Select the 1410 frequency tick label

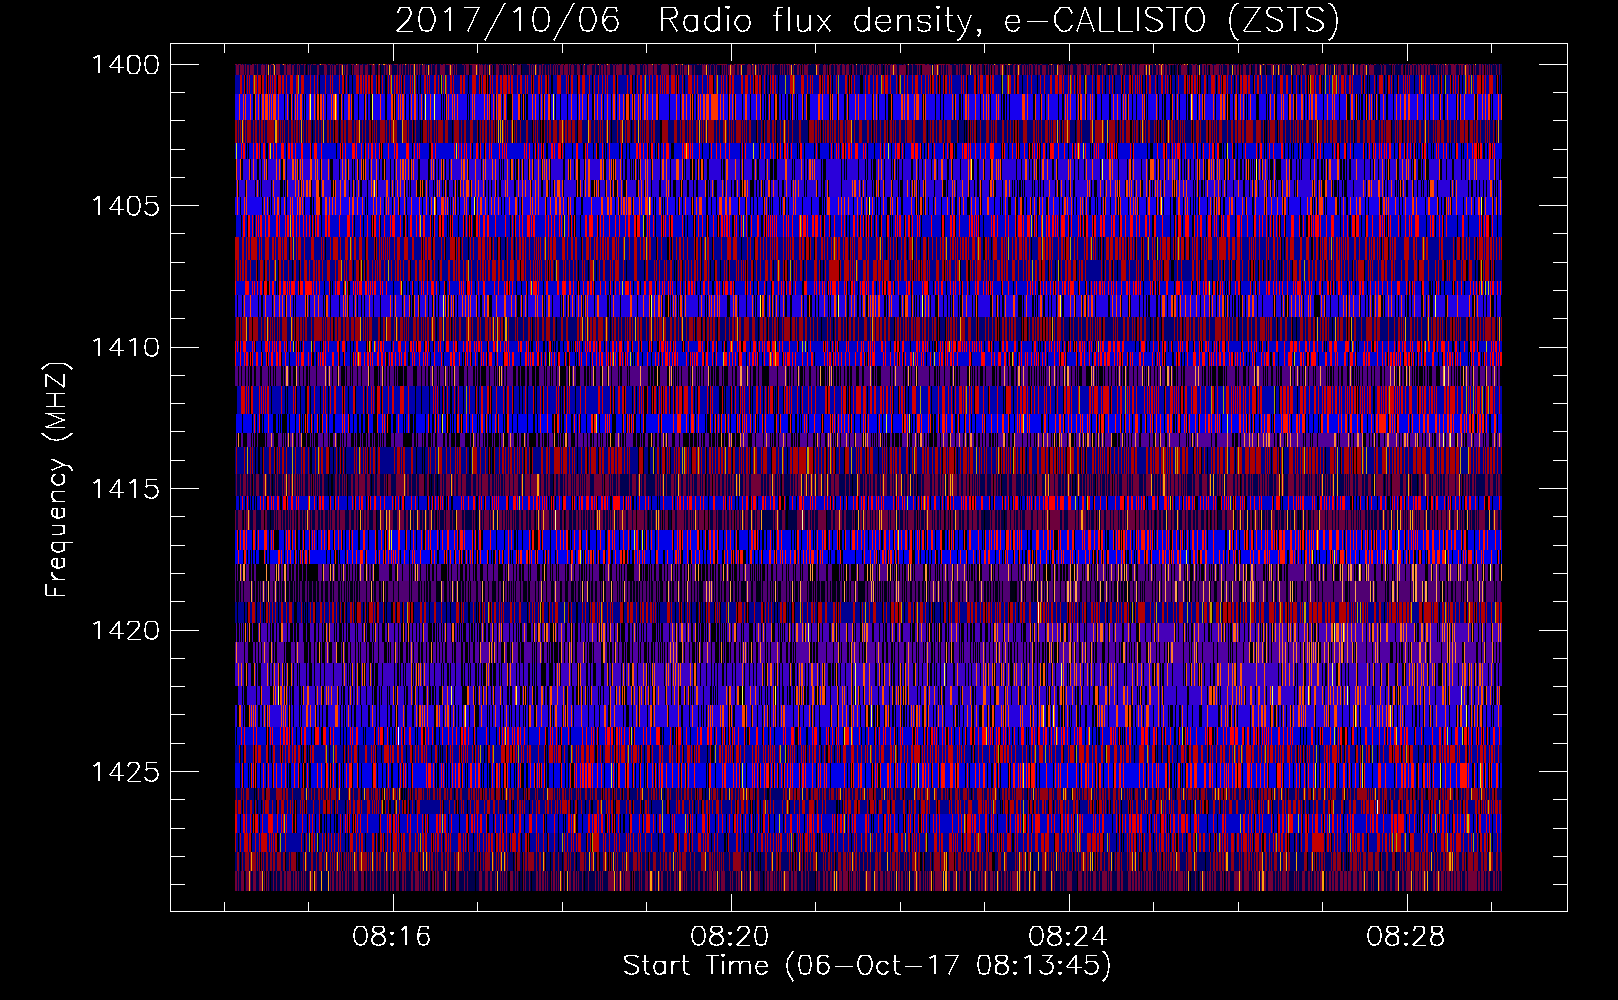pyautogui.click(x=125, y=348)
